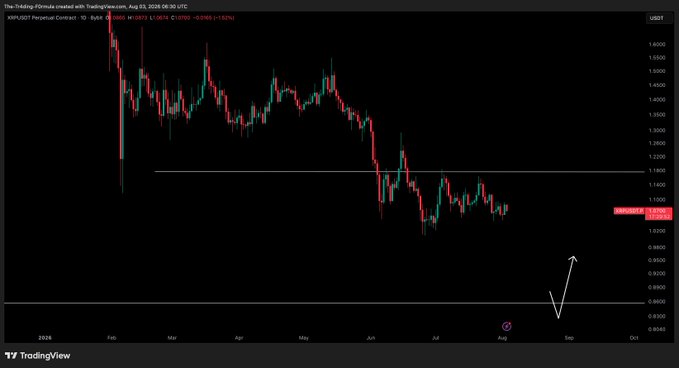
Task: Click the Feb label on time axis
Action: (112, 338)
